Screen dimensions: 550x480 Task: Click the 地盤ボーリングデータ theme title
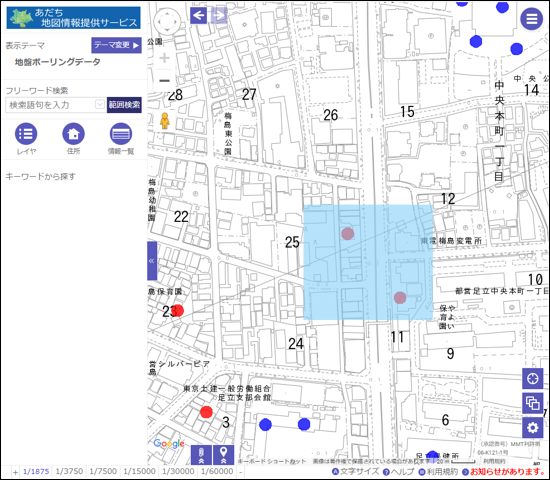[58, 62]
